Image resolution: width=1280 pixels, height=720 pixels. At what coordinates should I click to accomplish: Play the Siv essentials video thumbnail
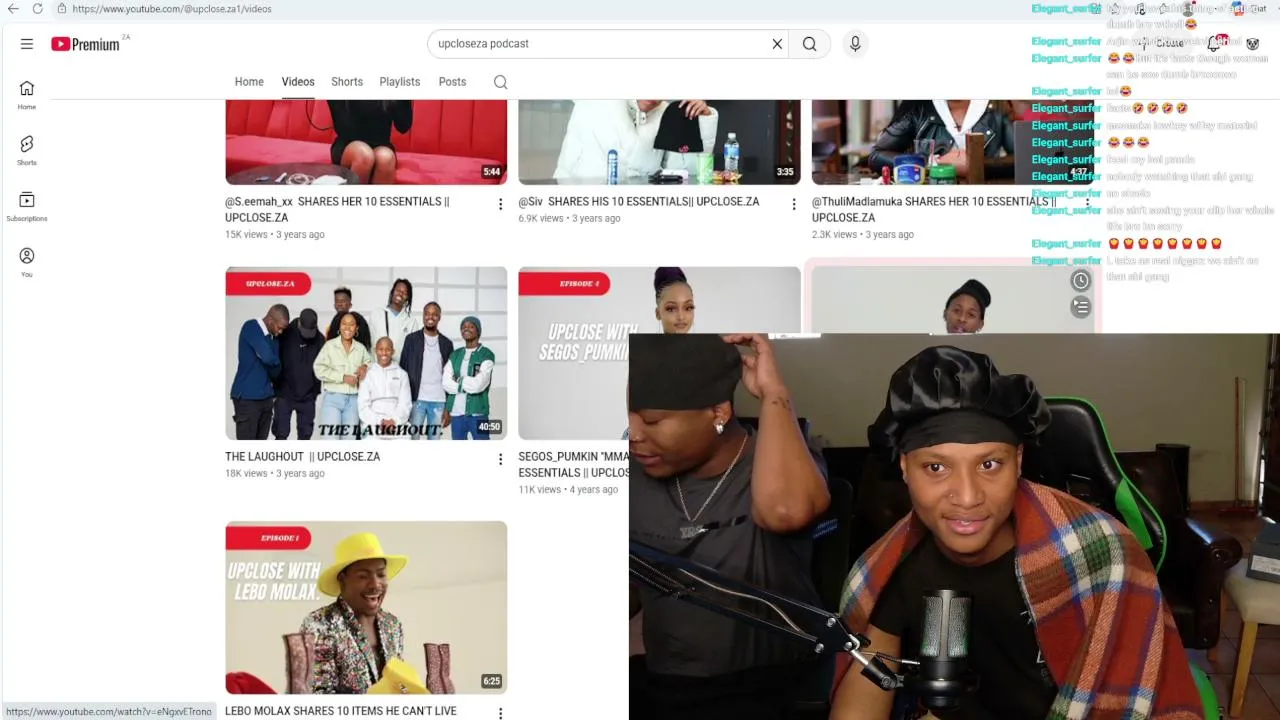(659, 142)
